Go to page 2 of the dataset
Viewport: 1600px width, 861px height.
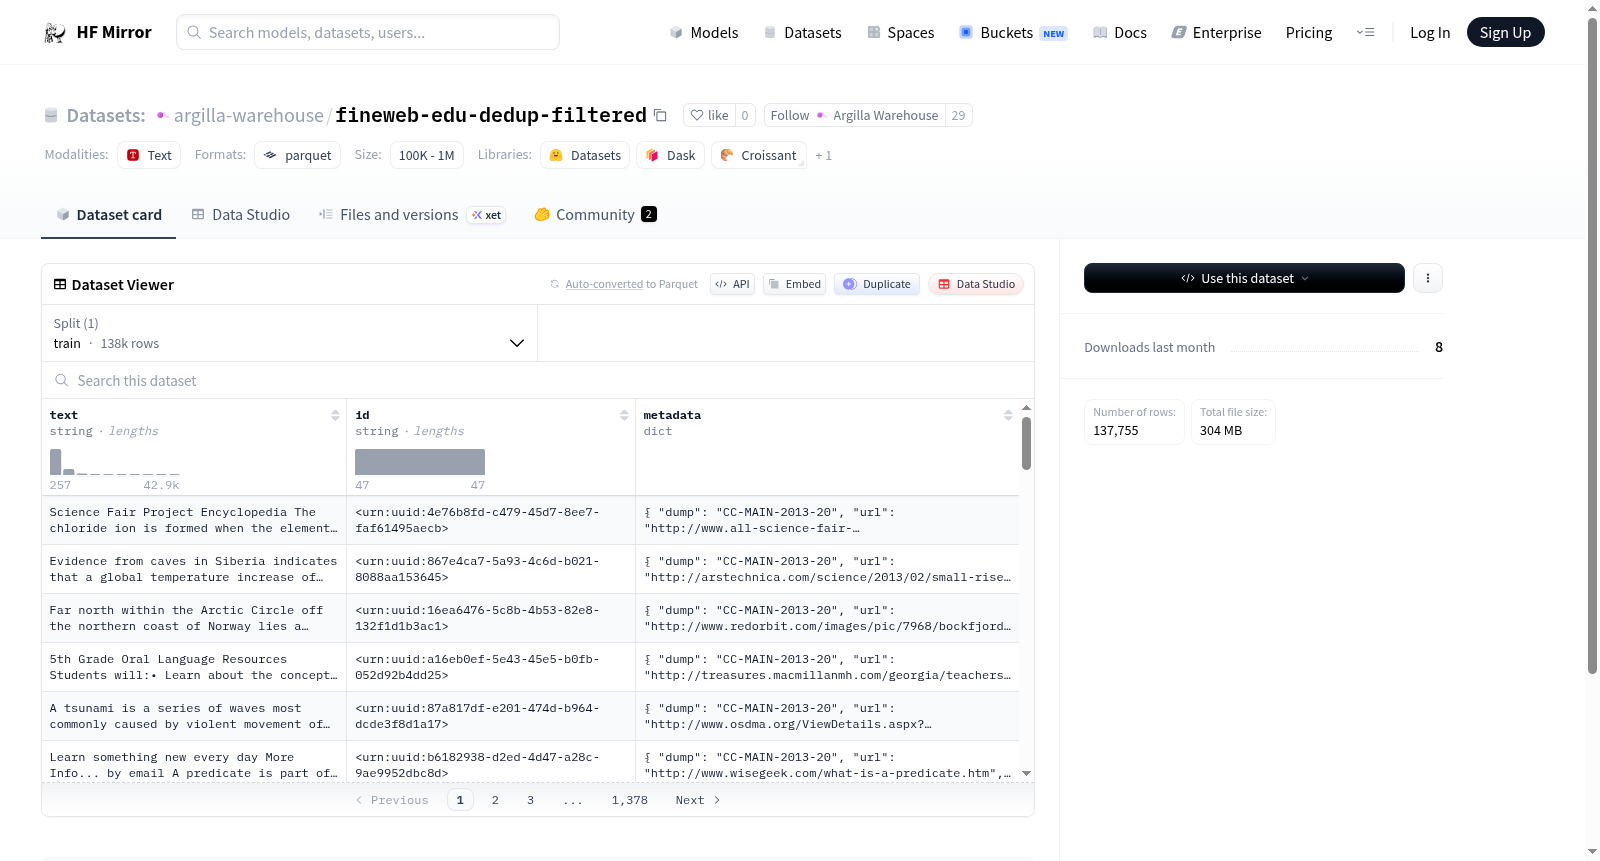click(495, 800)
